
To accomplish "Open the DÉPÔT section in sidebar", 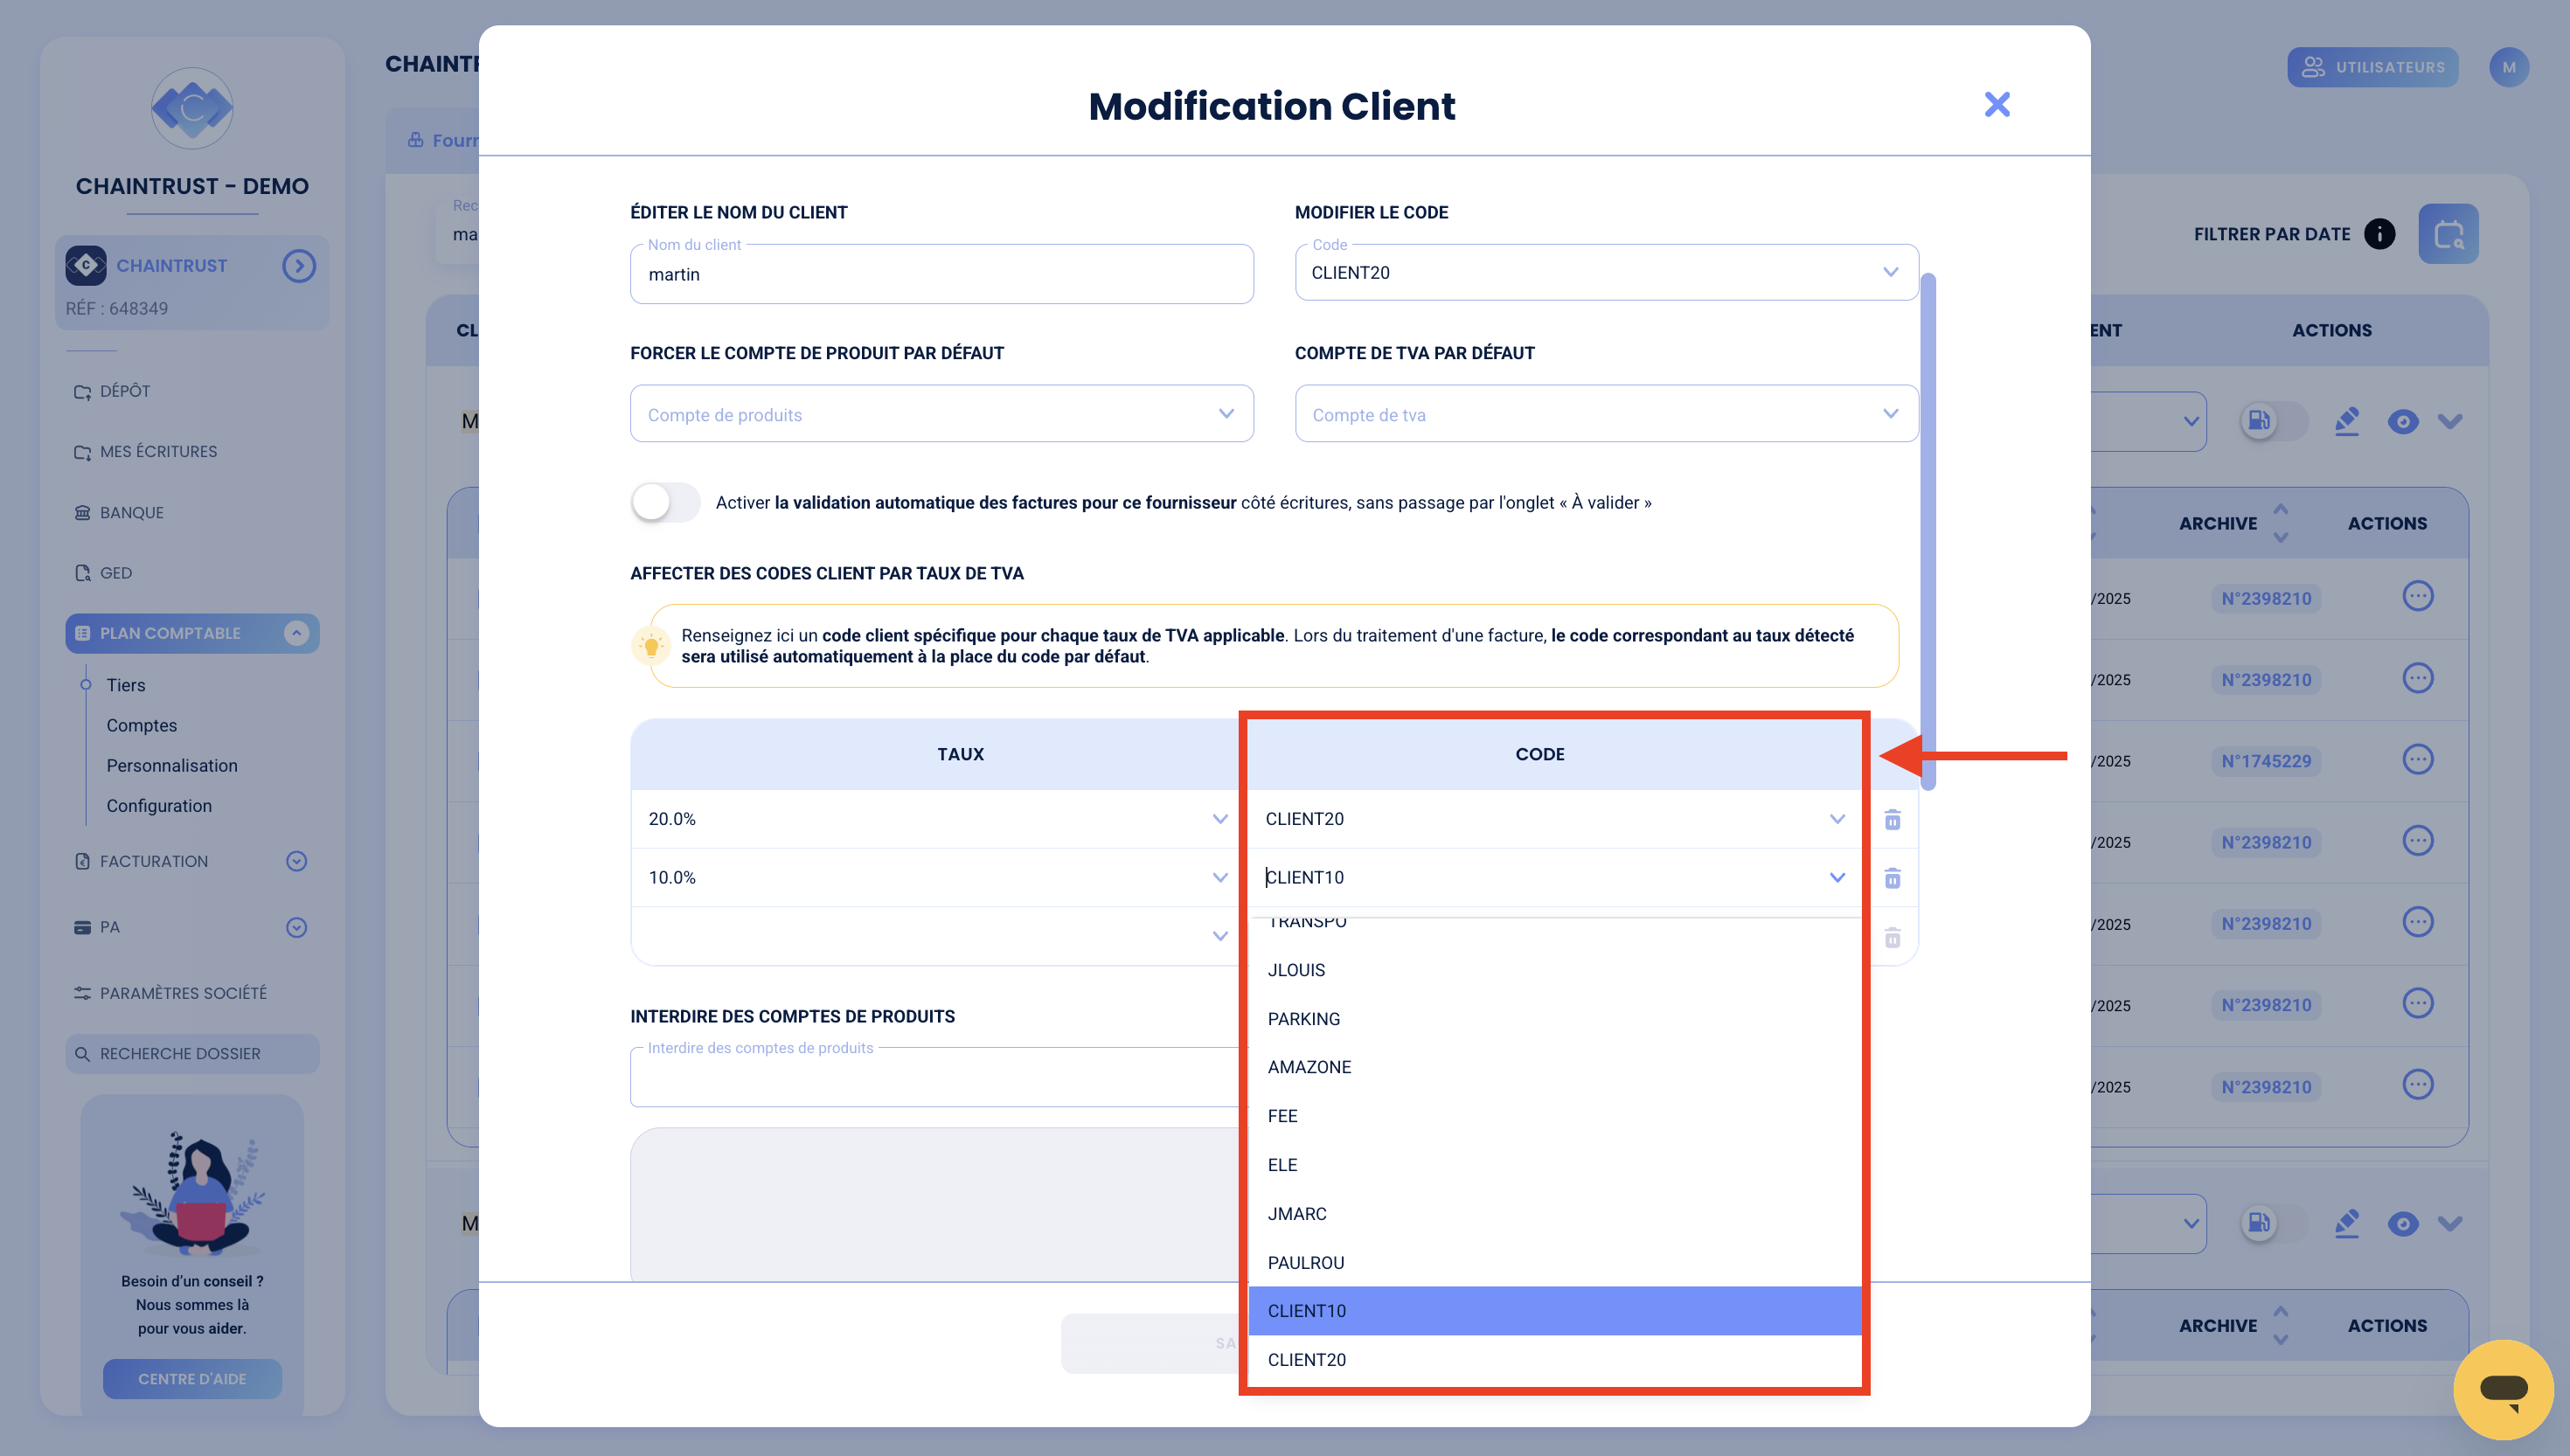I will point(125,391).
